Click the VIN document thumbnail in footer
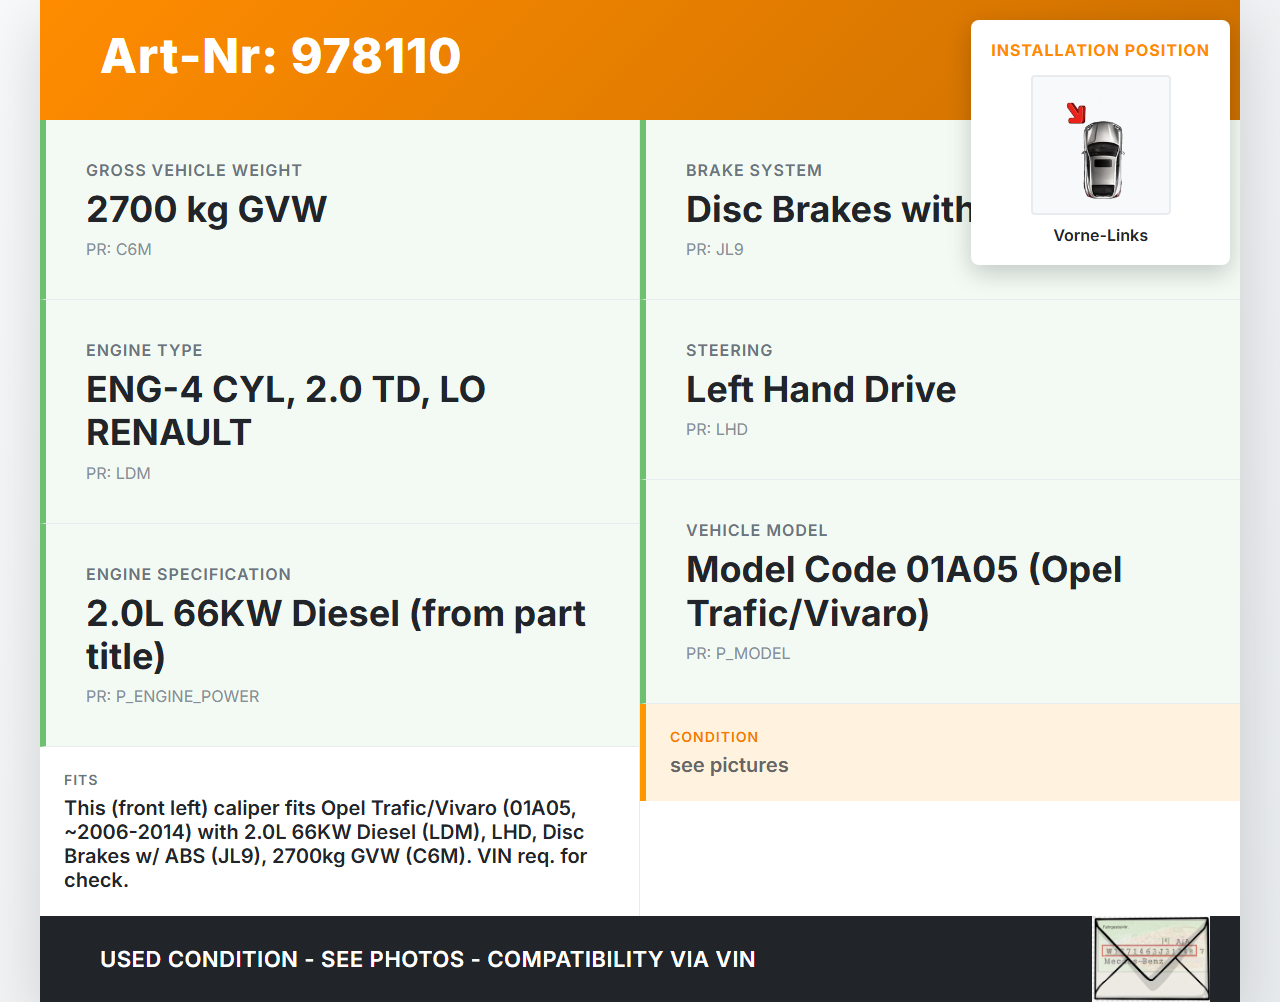Image resolution: width=1280 pixels, height=1002 pixels. (1151, 958)
